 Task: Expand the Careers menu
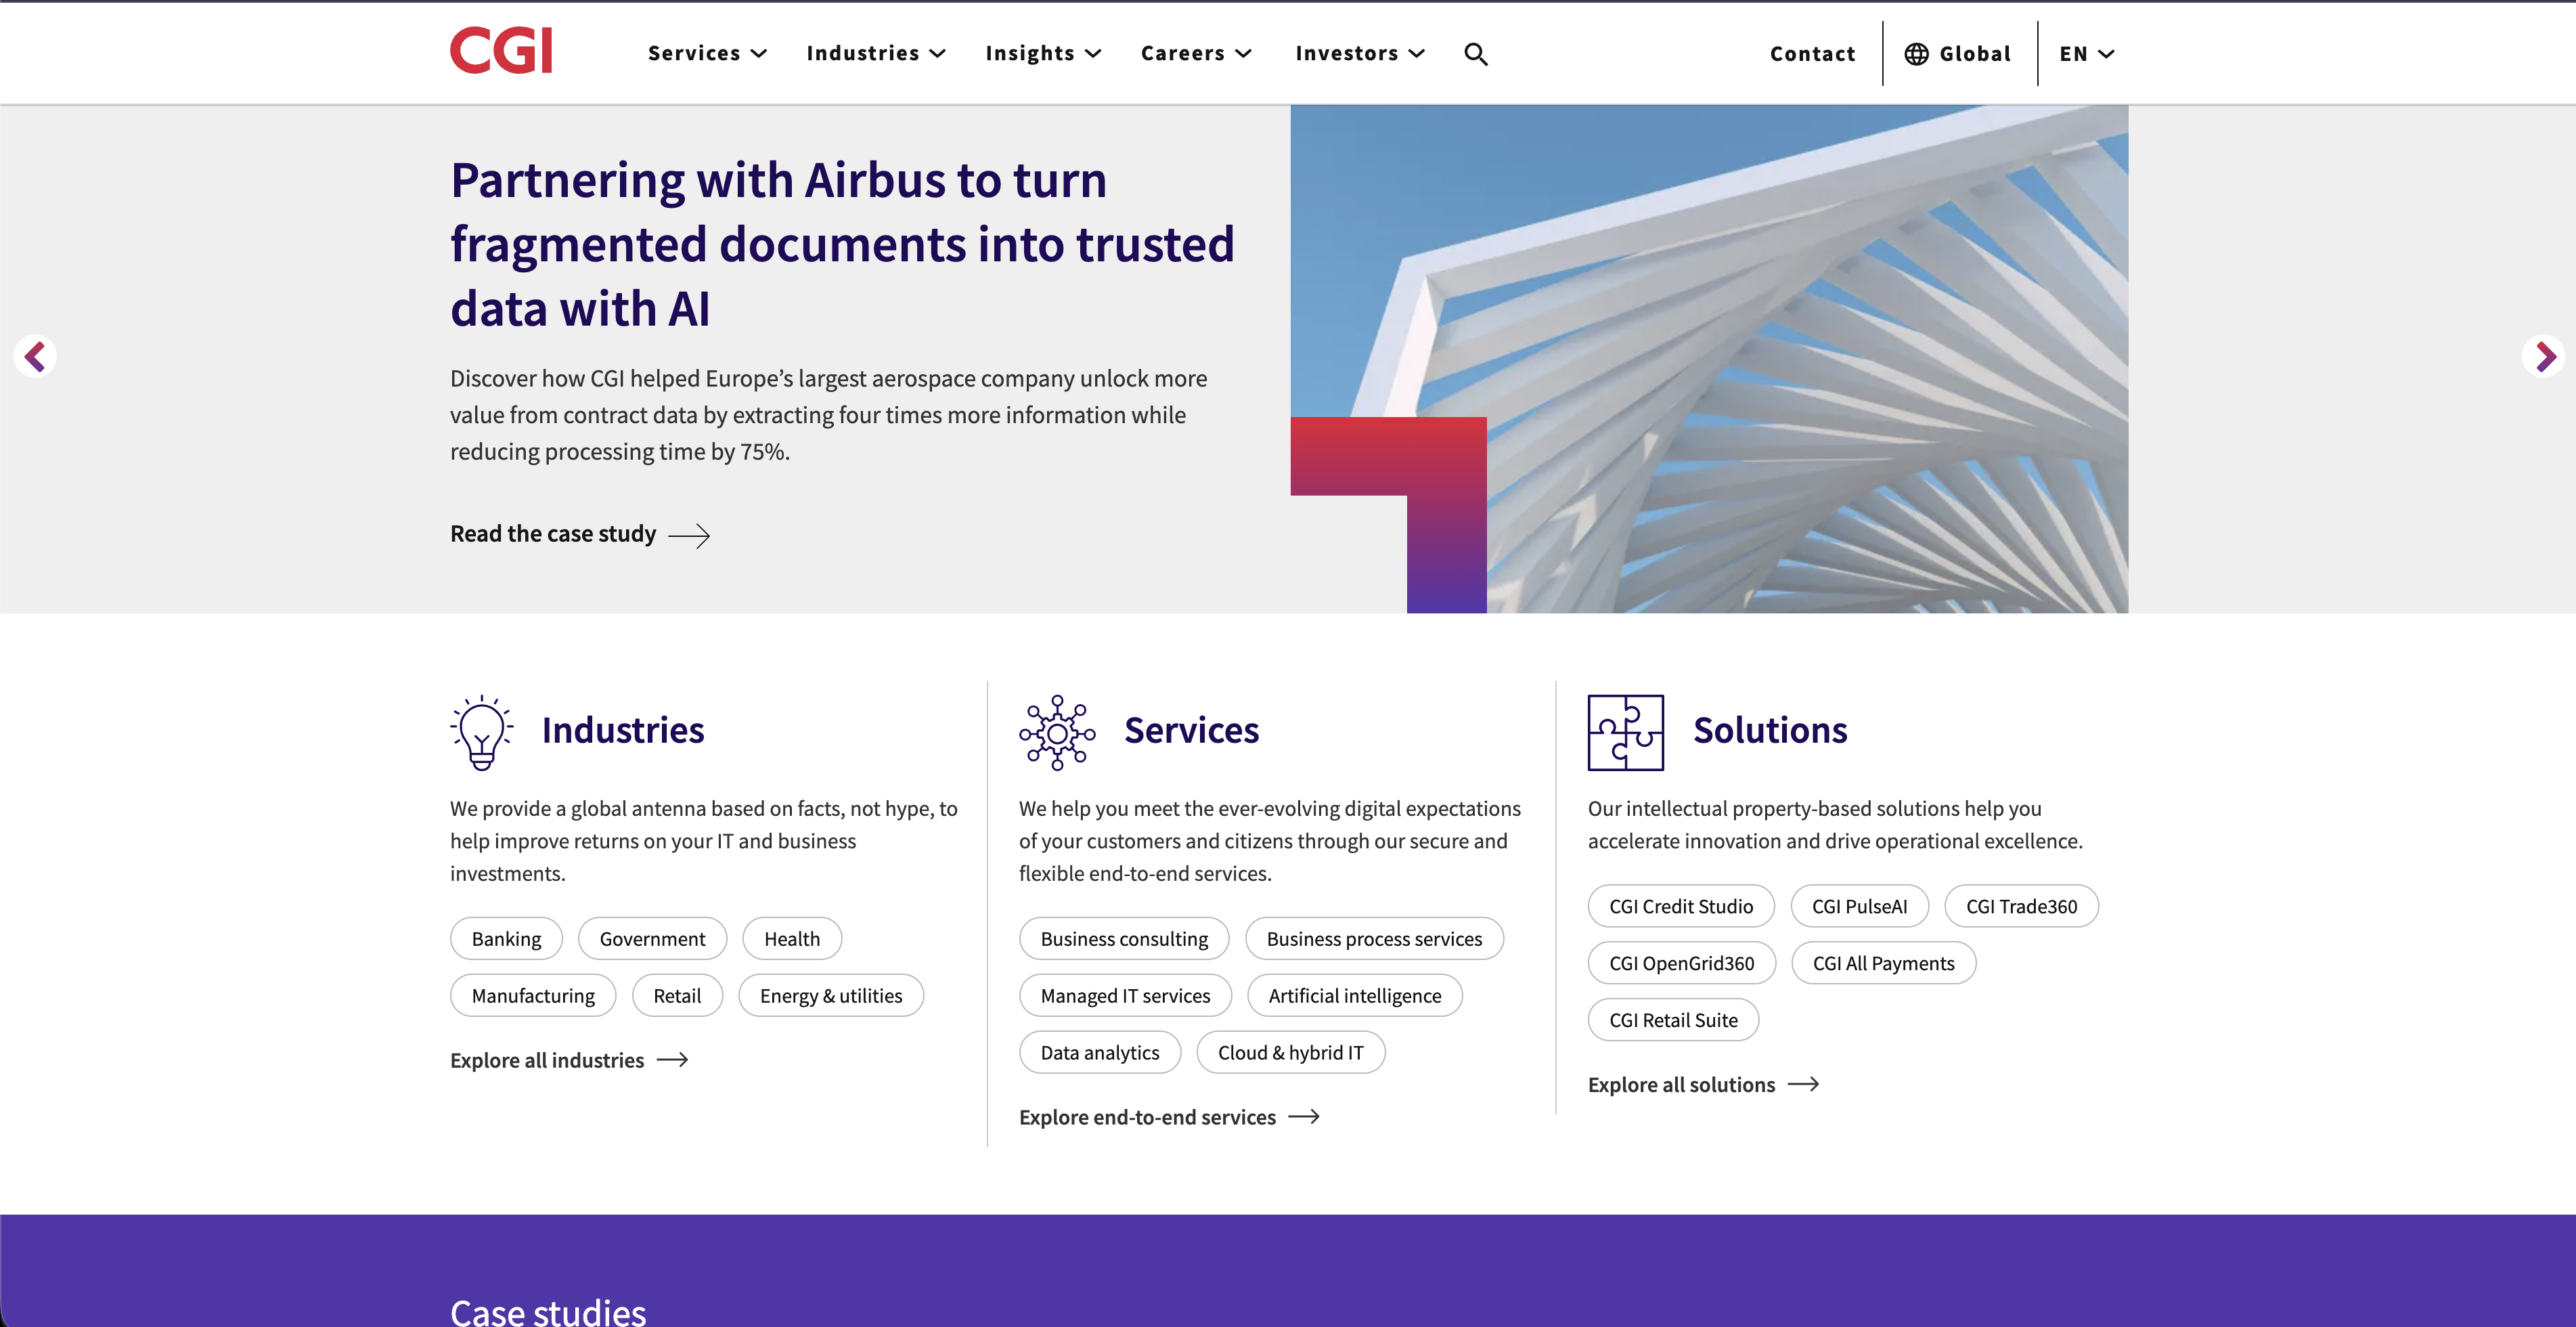pos(1196,54)
